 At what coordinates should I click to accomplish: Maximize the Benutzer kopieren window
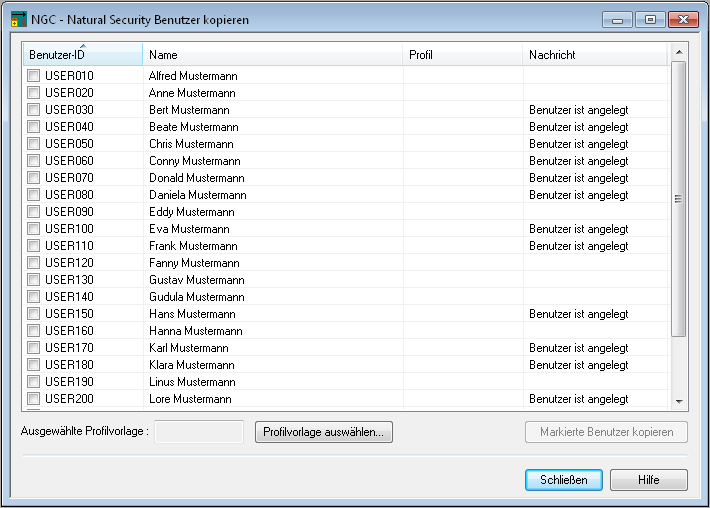pos(651,19)
